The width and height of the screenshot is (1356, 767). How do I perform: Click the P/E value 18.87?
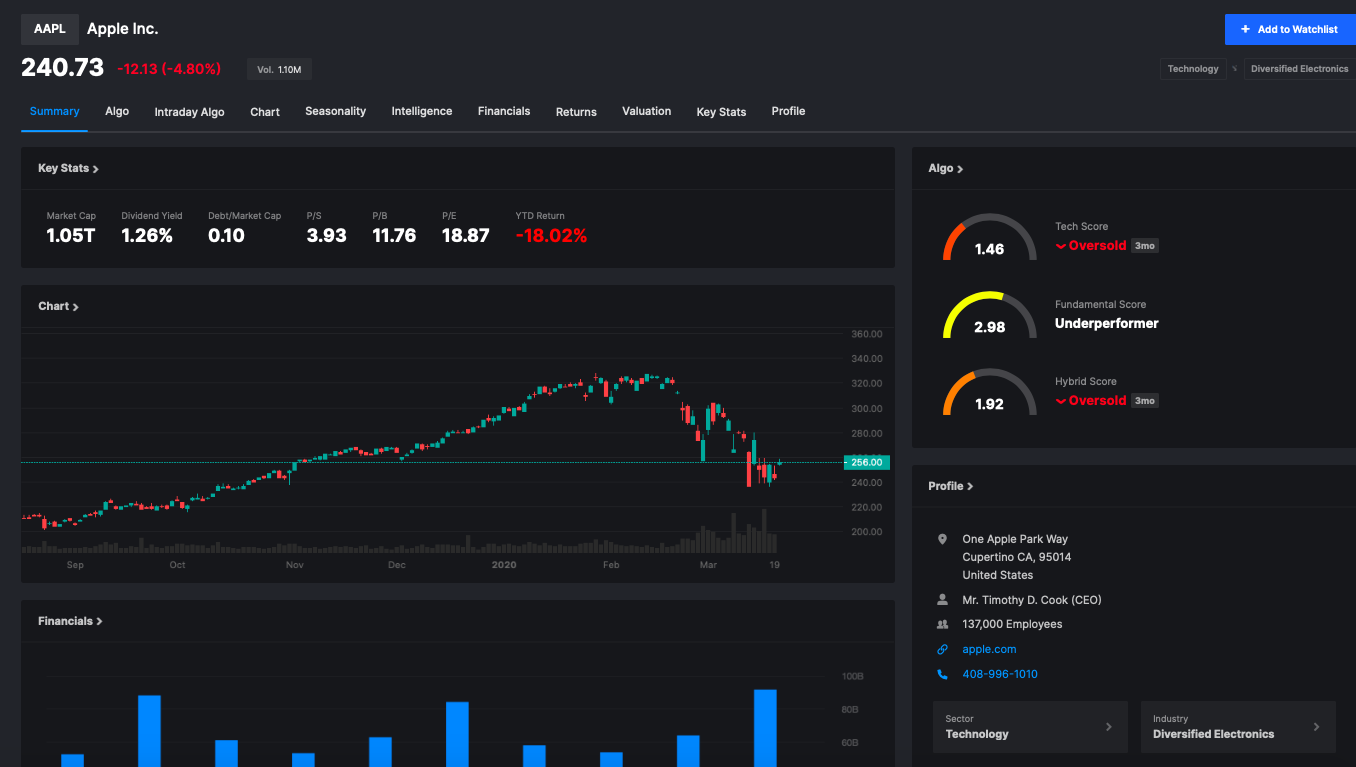[466, 236]
